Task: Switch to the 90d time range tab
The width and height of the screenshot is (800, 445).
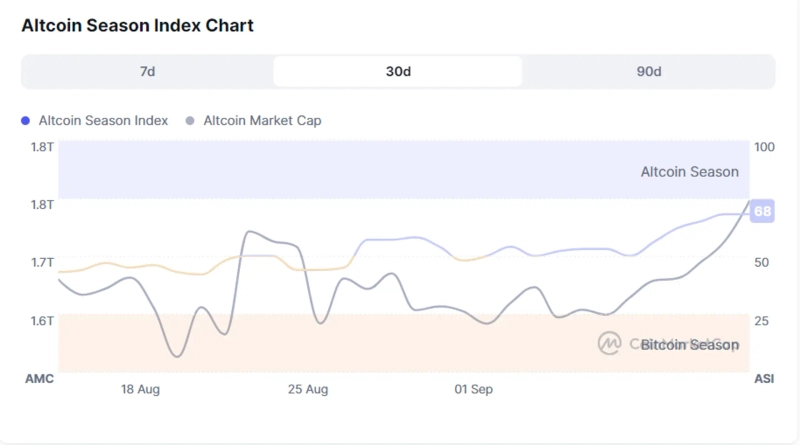Action: 648,72
